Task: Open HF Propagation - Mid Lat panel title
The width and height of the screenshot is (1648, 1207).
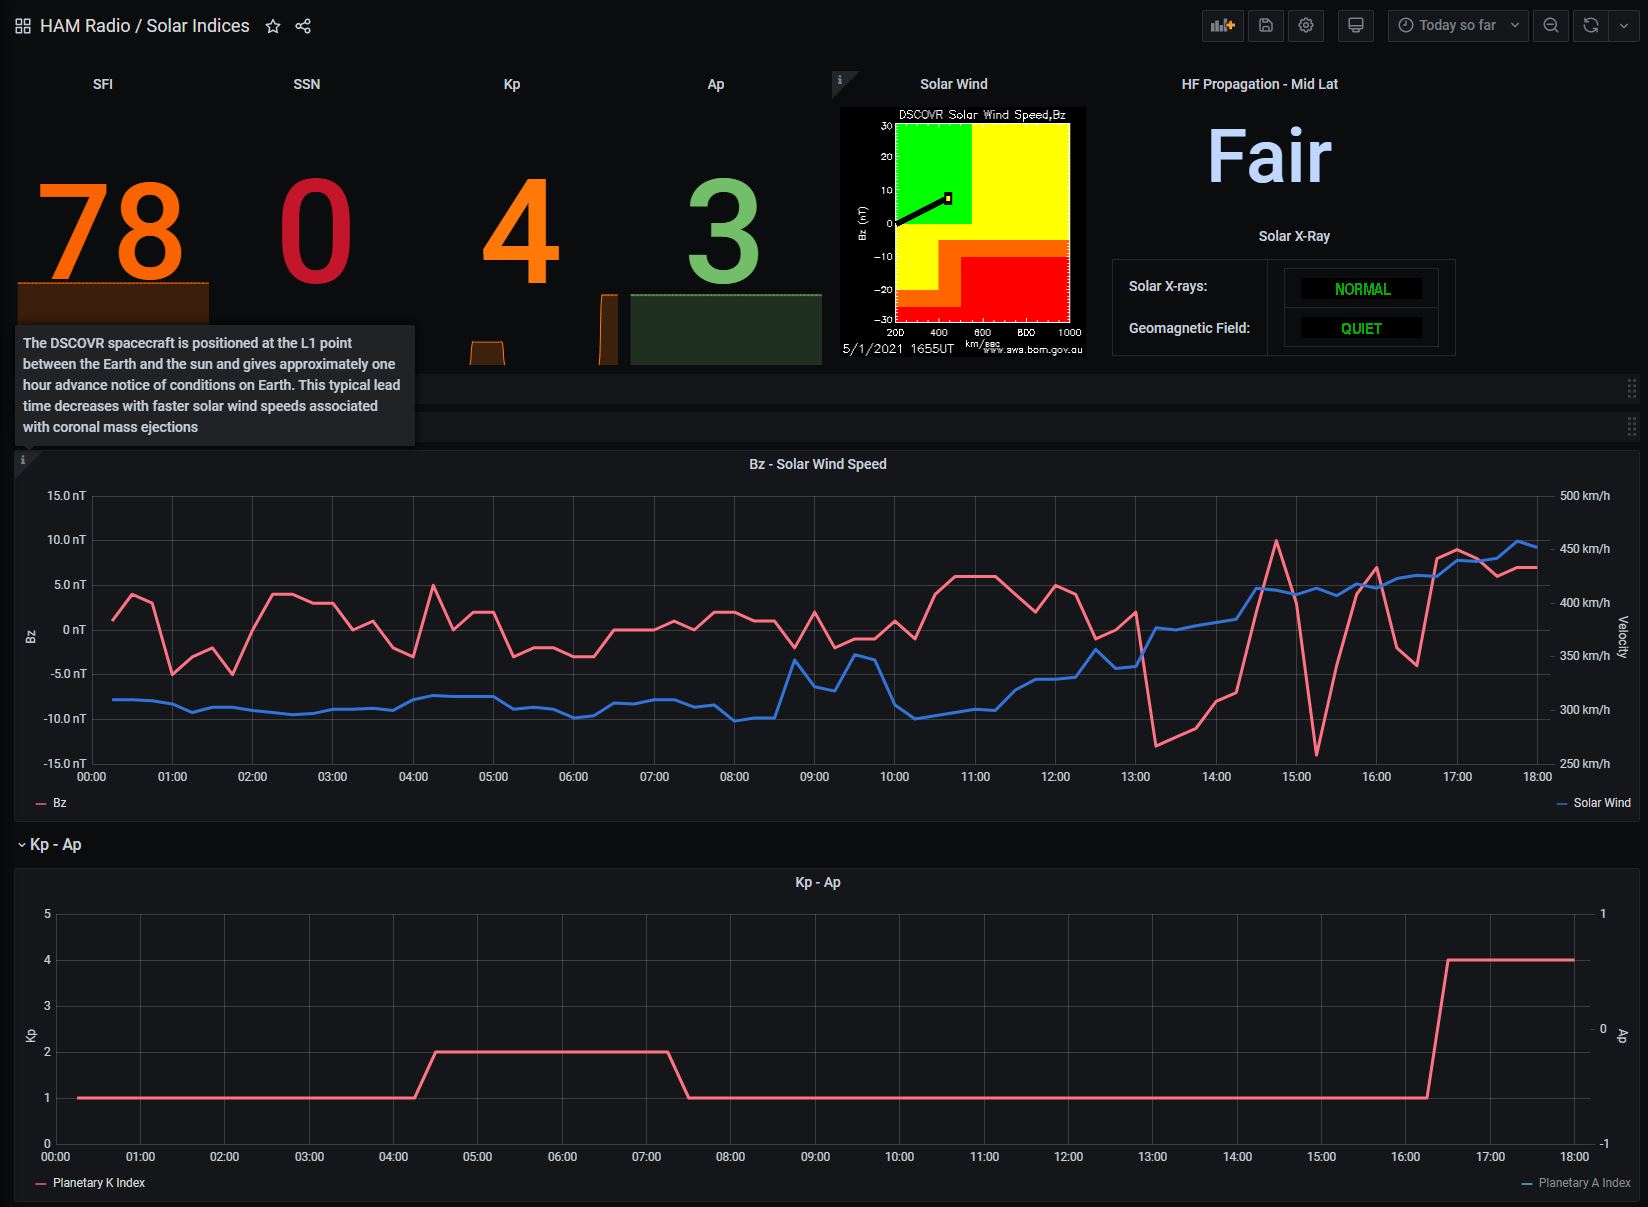Action: click(1260, 84)
